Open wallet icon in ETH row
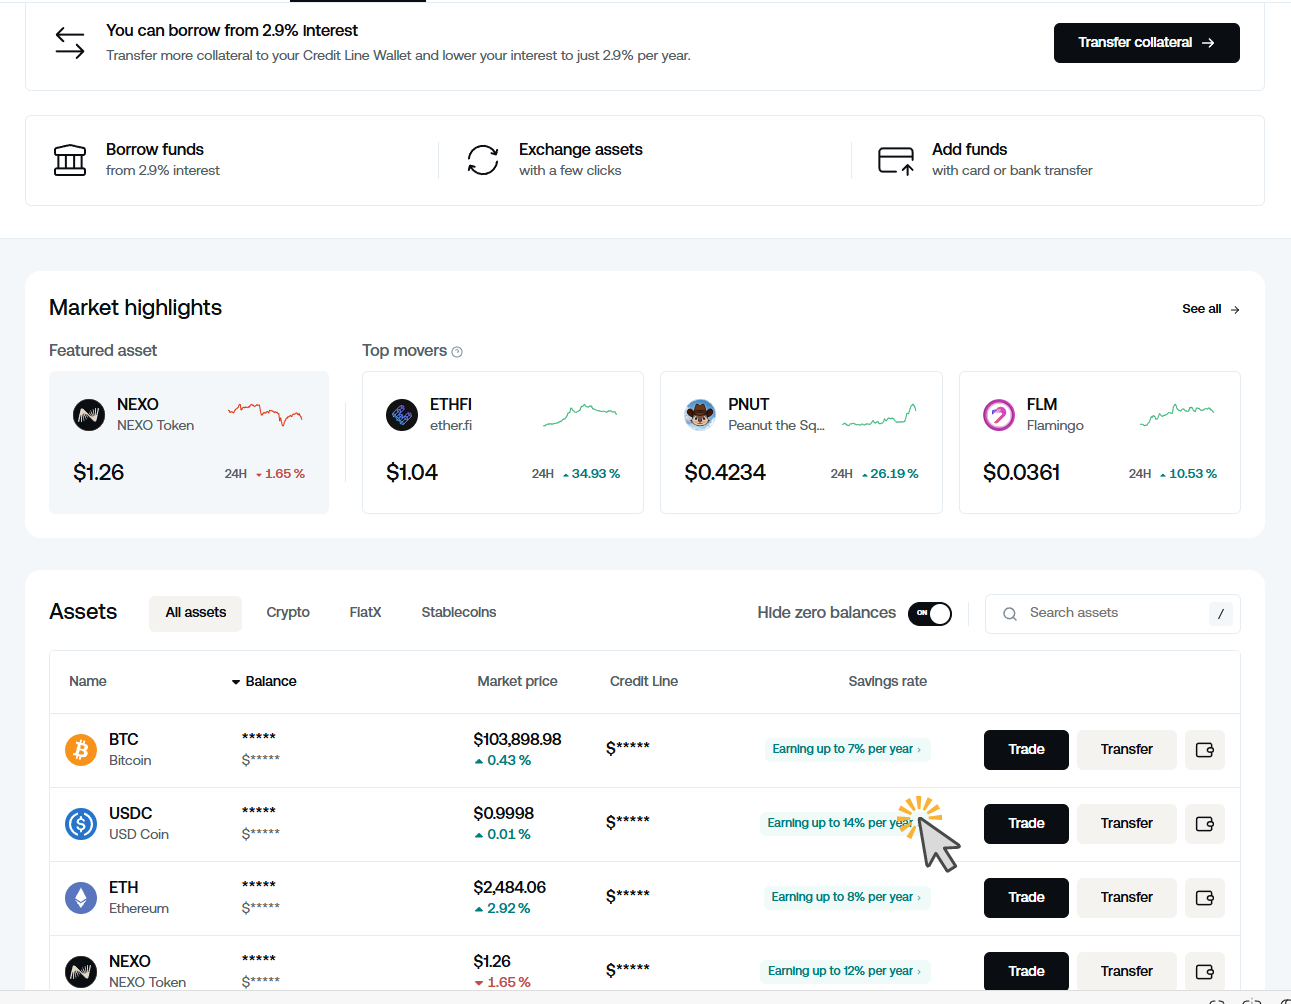Viewport: 1291px width, 1004px height. 1204,898
